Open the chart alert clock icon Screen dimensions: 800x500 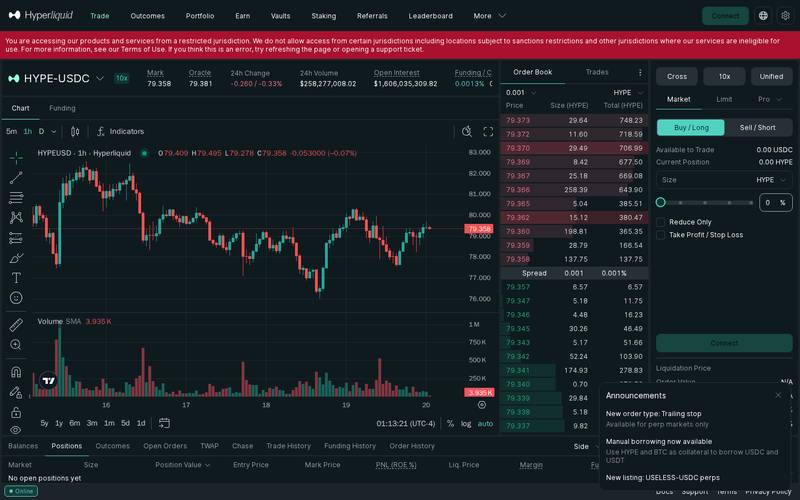pos(467,132)
